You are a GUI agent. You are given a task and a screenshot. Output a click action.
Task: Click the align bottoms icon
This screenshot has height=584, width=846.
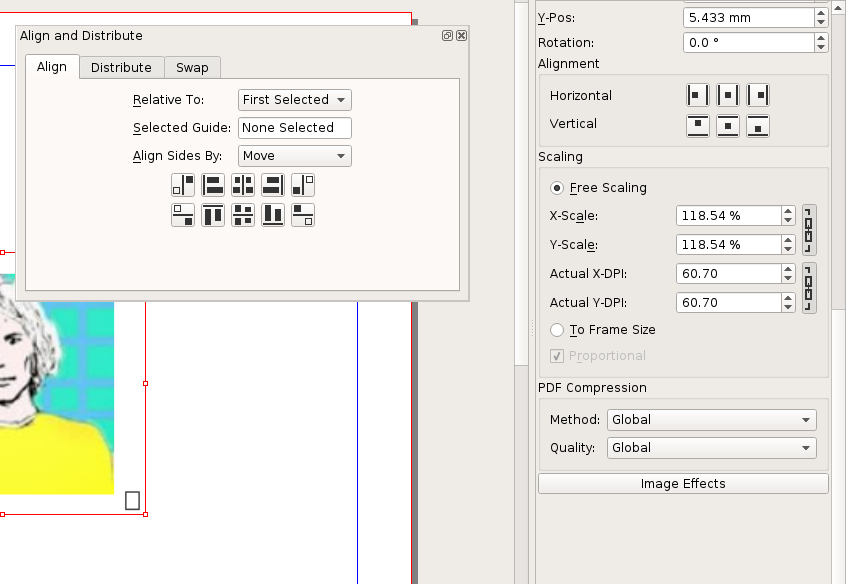(x=273, y=215)
